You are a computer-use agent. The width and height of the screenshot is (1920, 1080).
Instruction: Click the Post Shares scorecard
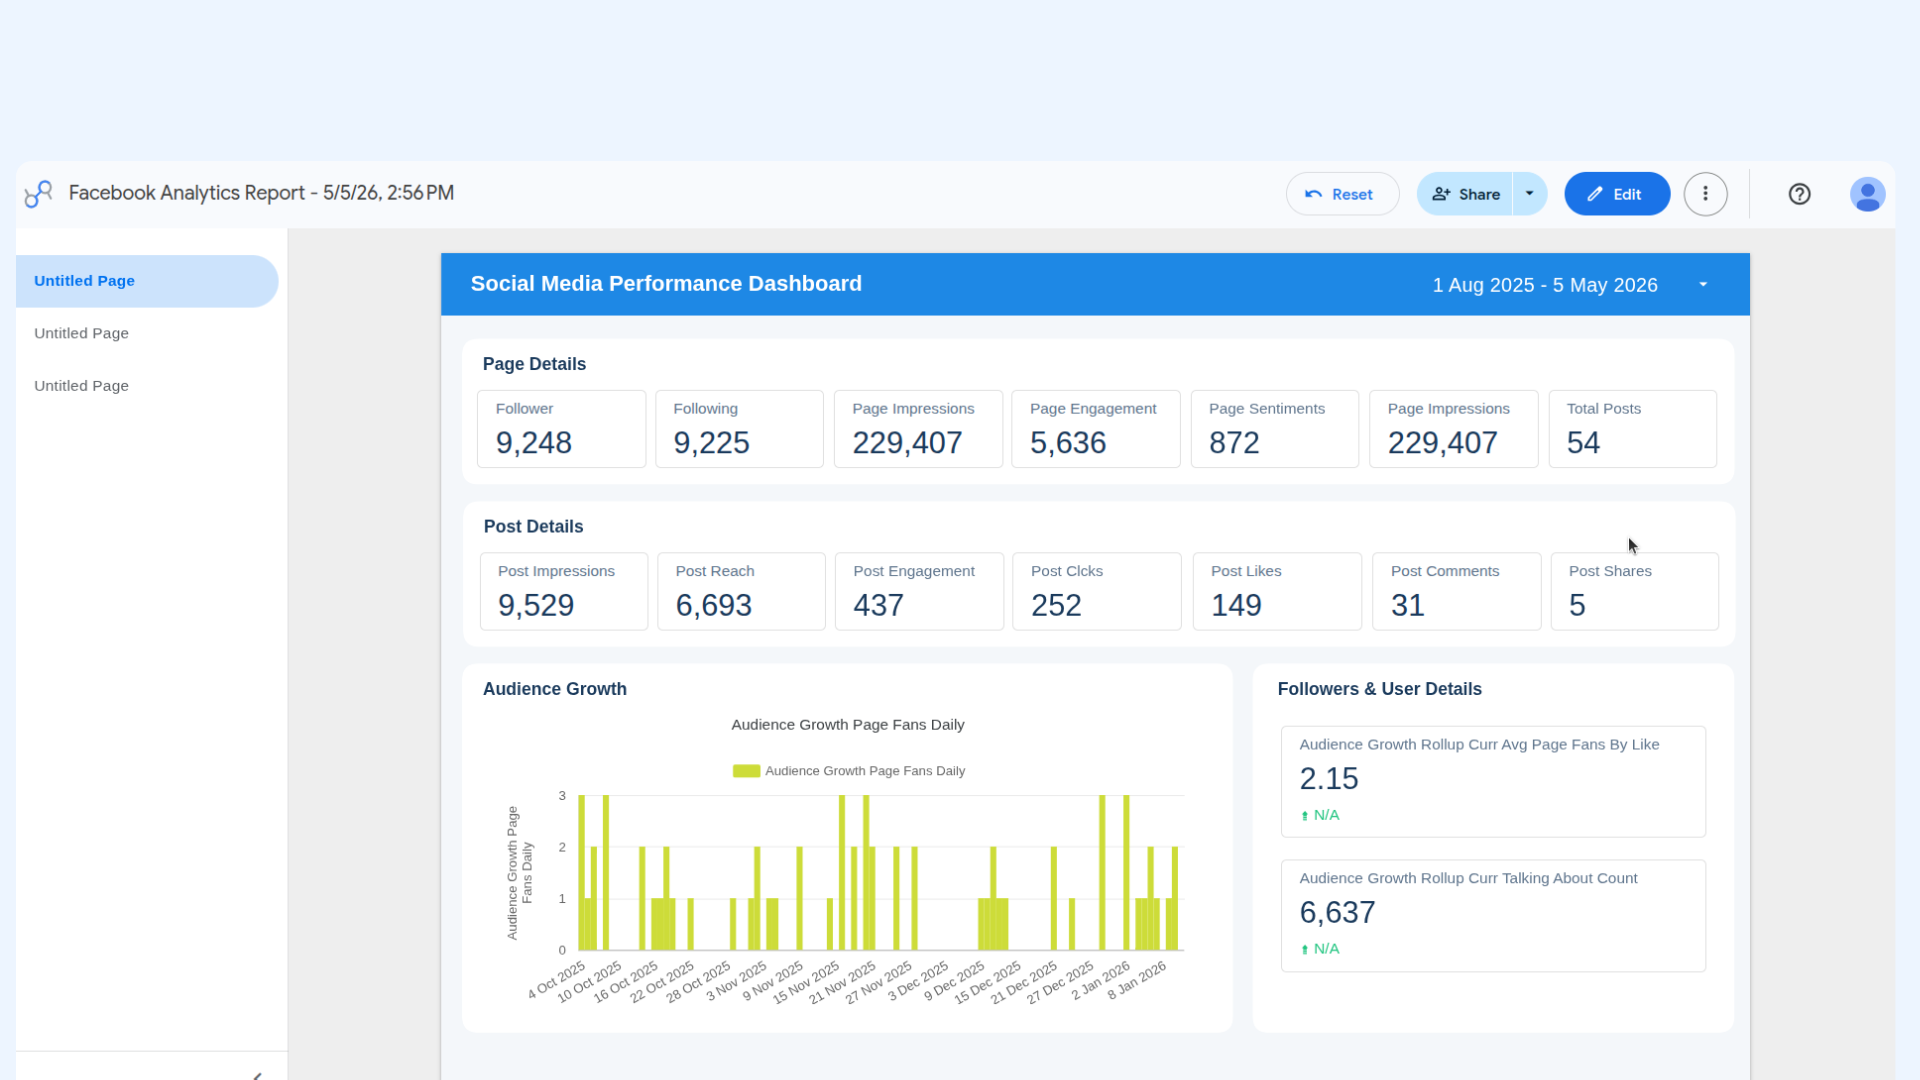point(1634,591)
